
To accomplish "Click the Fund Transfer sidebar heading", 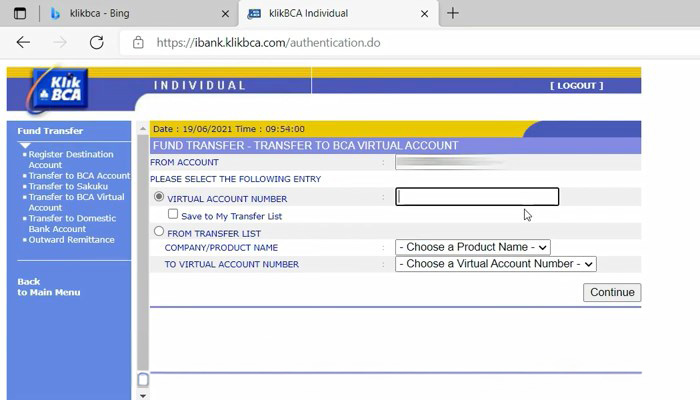I will tap(50, 131).
